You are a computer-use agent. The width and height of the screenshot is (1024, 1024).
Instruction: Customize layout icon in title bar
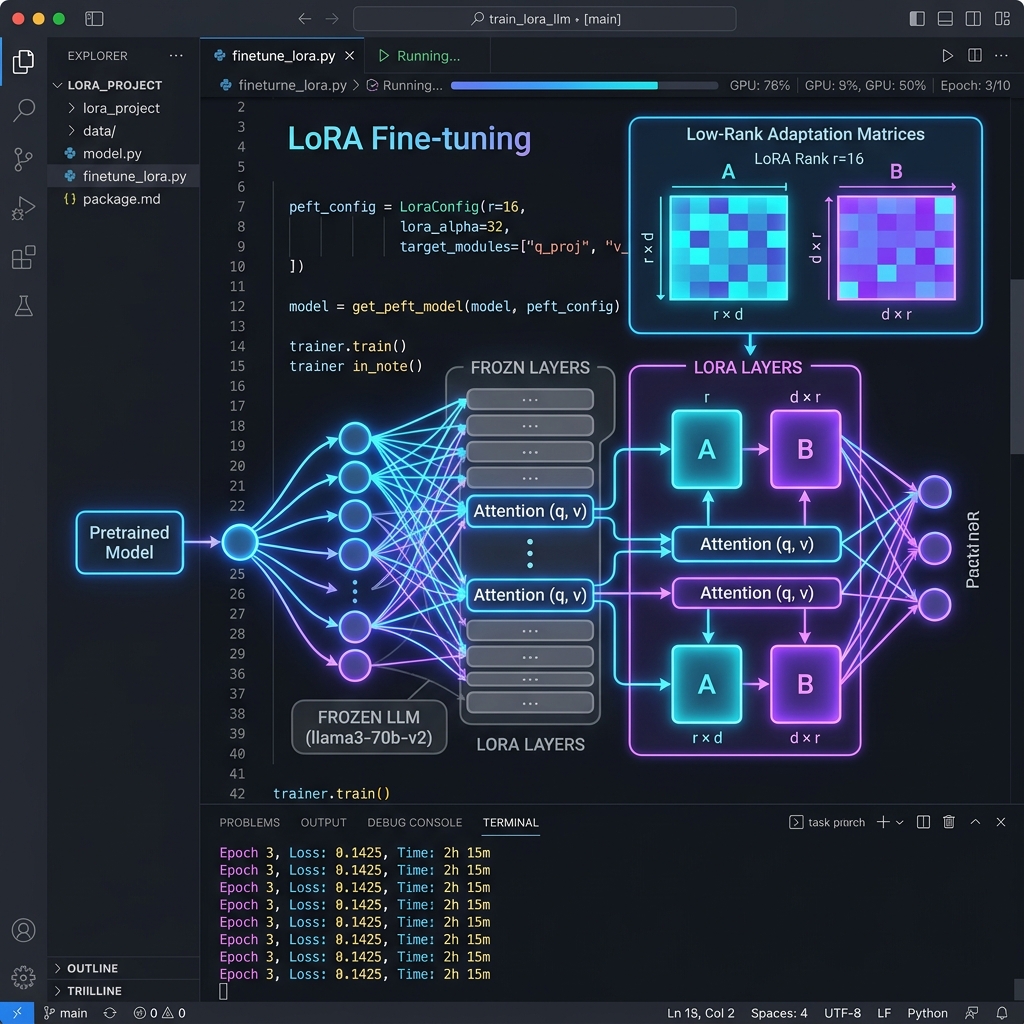(1002, 18)
